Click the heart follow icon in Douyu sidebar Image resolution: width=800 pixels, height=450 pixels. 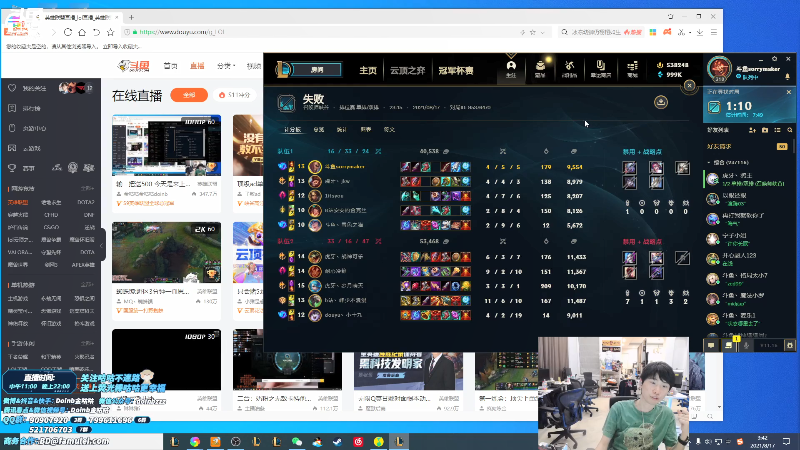click(12, 88)
